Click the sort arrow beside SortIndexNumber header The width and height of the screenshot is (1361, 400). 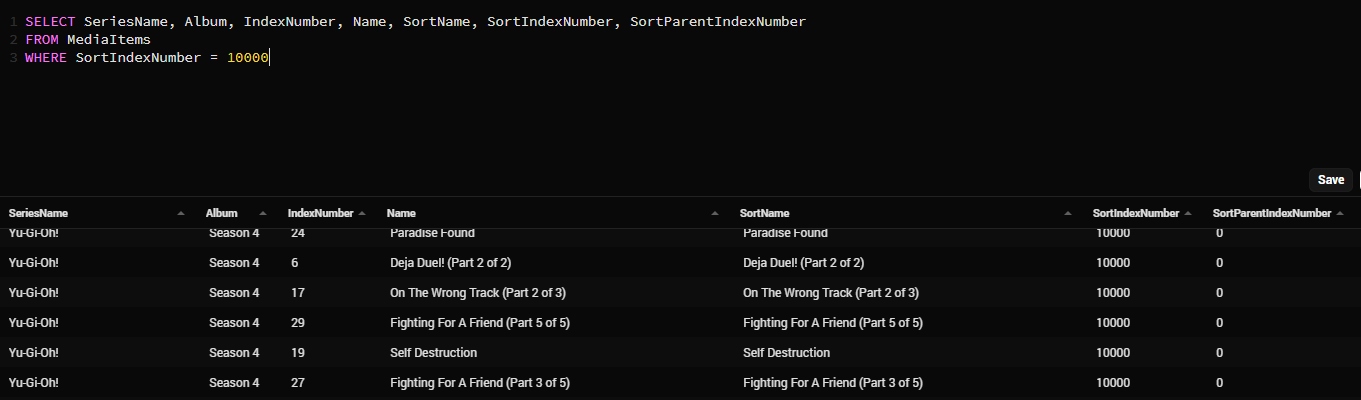(1188, 213)
